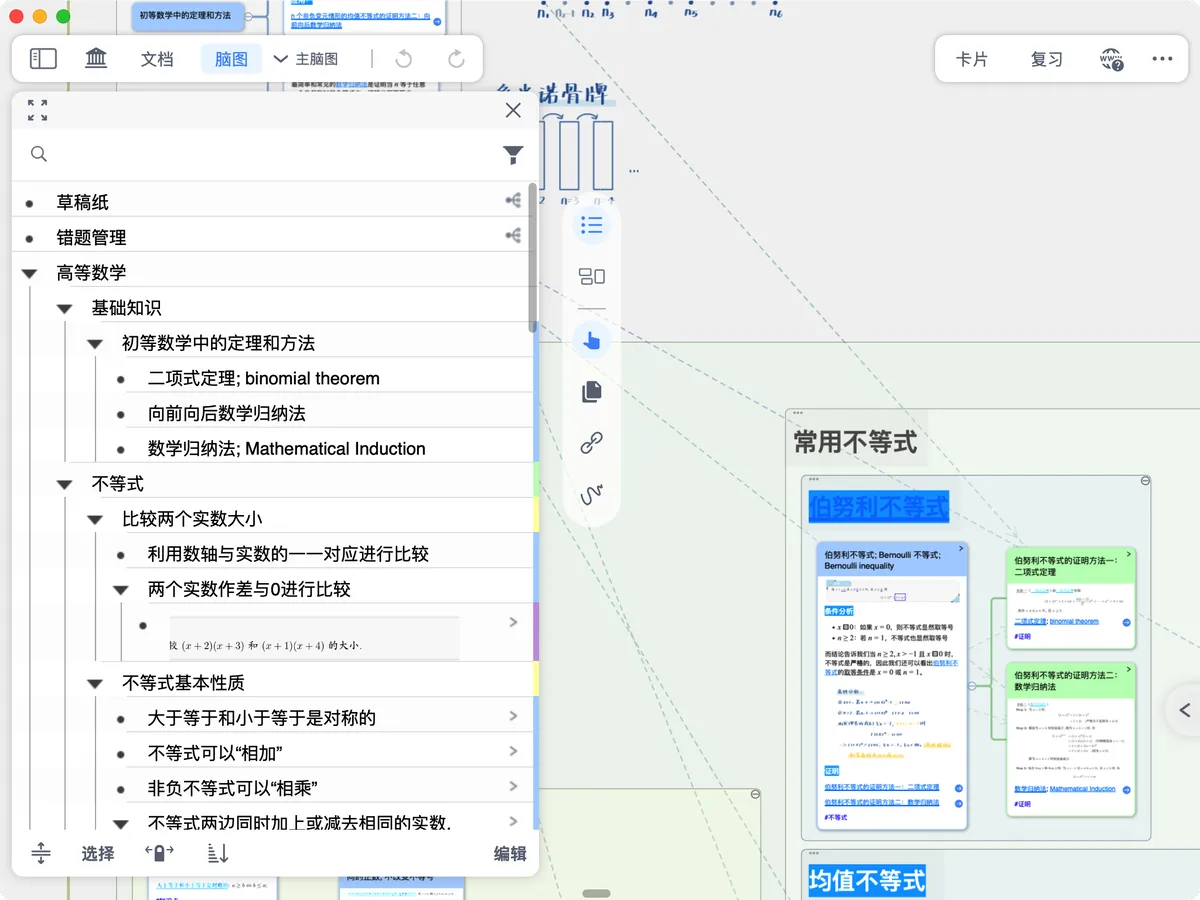Select the 常用不等式 group title
Viewport: 1200px width, 900px height.
(856, 441)
